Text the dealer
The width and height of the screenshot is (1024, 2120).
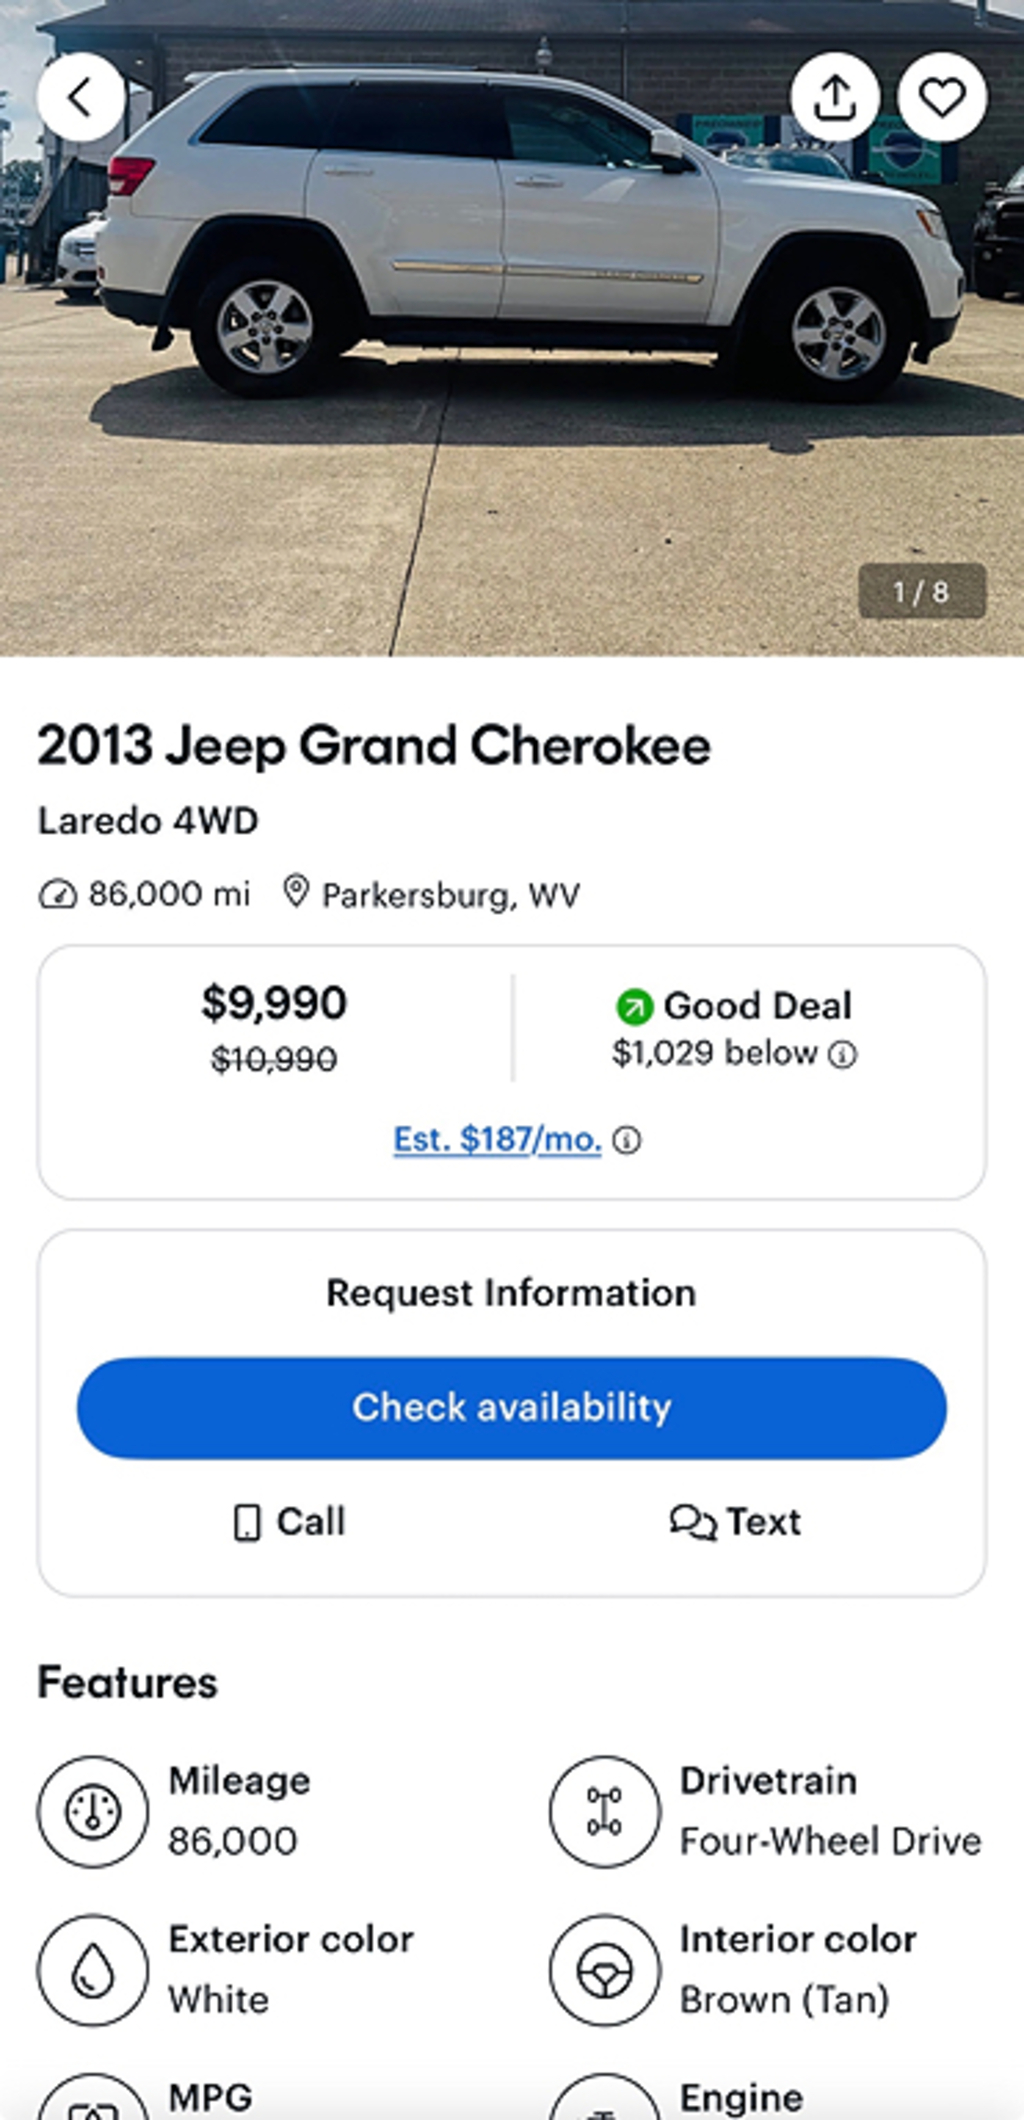coord(735,1522)
